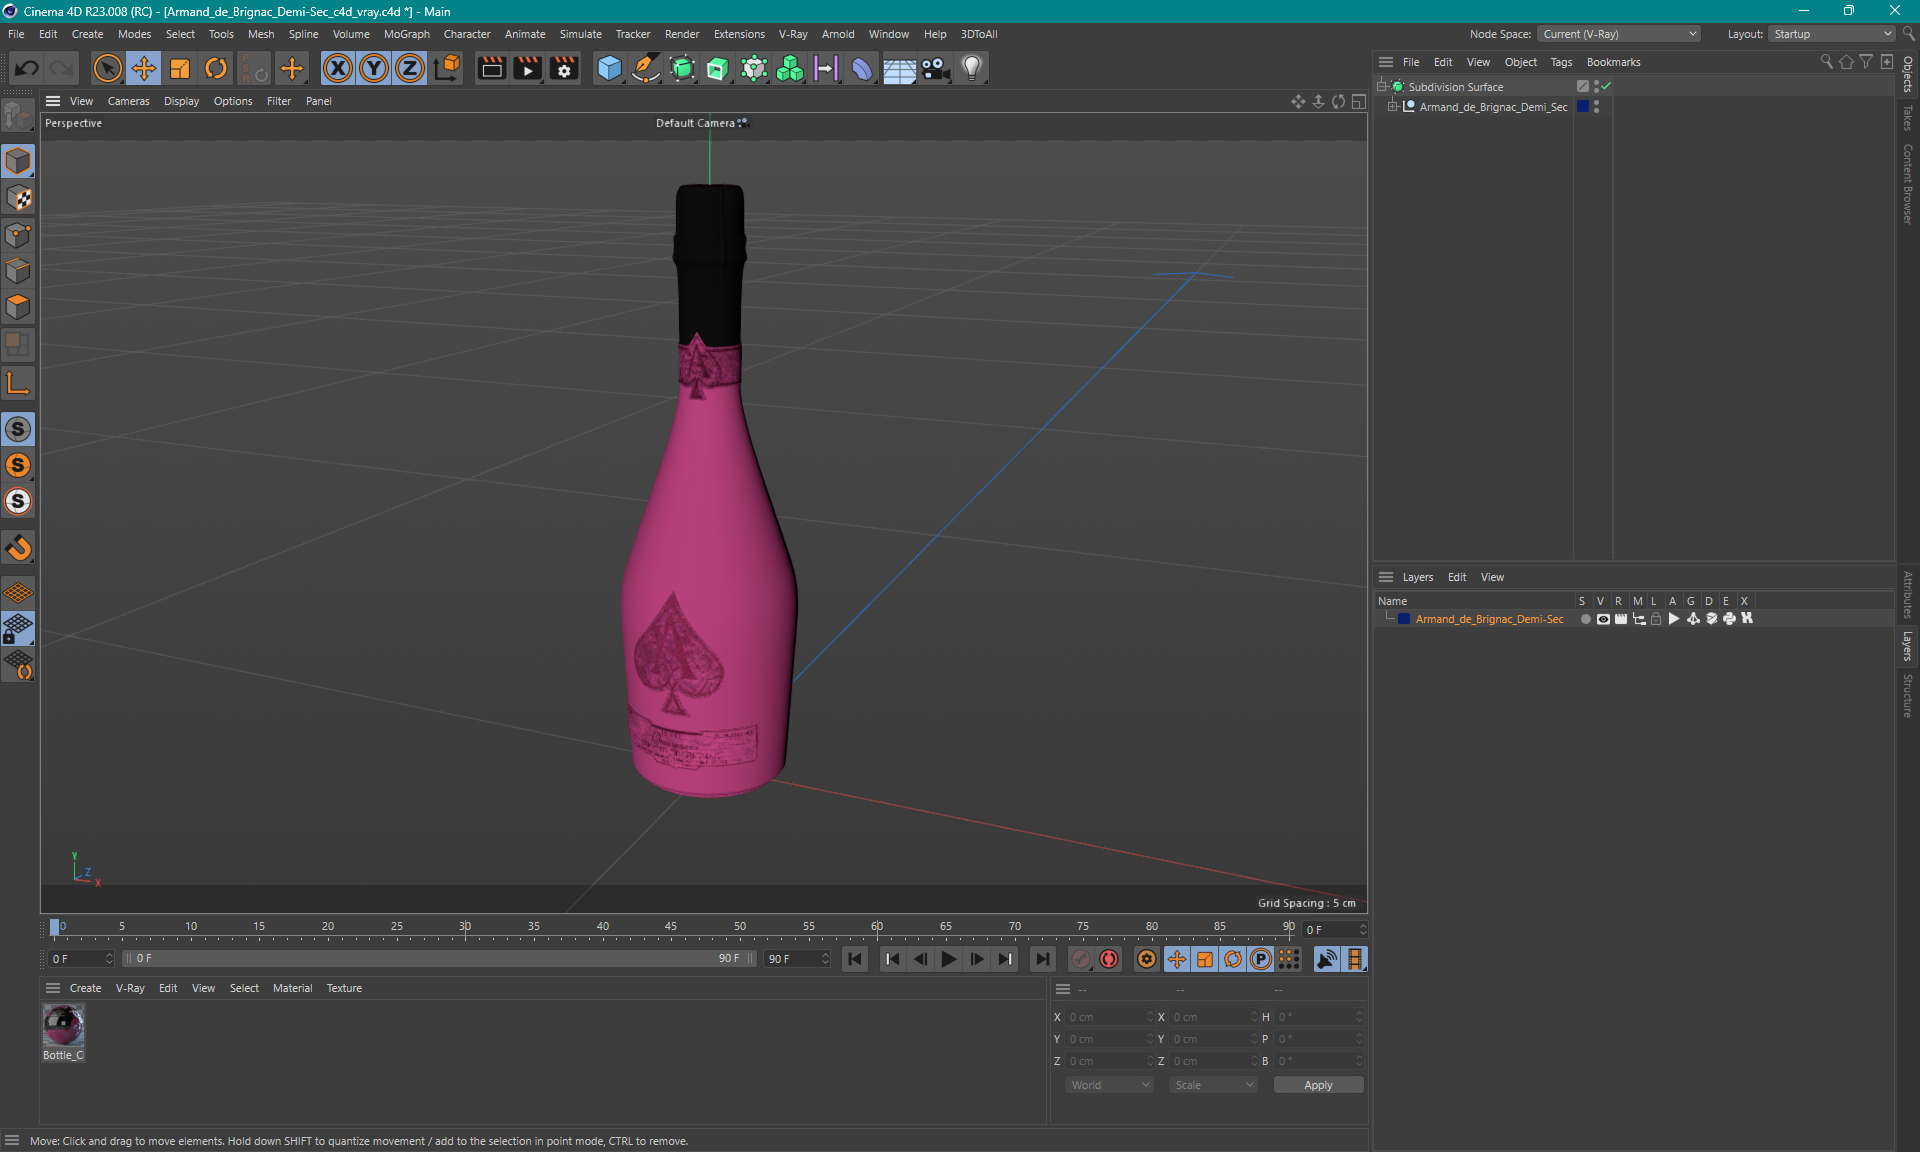Click the Undo arrow icon
The height and width of the screenshot is (1152, 1920).
tap(27, 68)
